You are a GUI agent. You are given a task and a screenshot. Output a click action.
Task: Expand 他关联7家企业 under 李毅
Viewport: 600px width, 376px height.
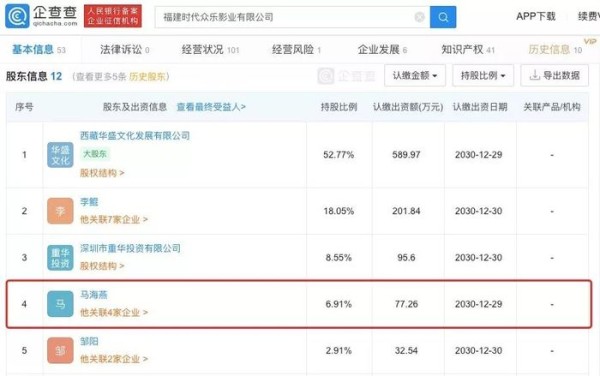pyautogui.click(x=114, y=220)
